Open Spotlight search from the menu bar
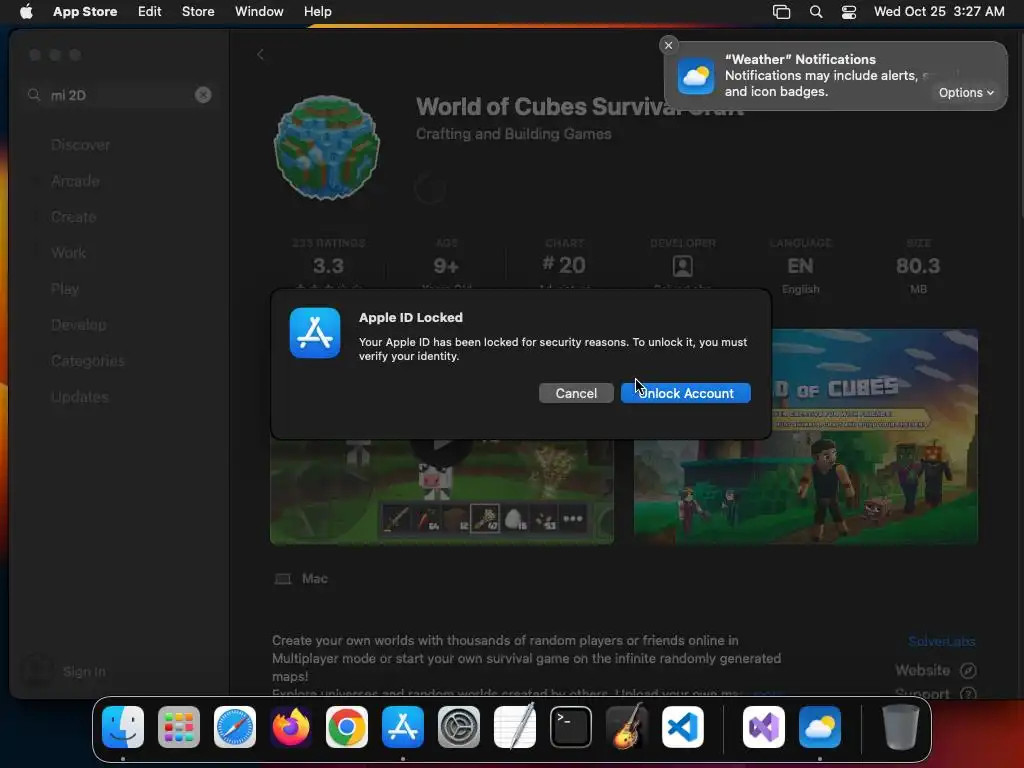This screenshot has width=1024, height=768. [816, 12]
